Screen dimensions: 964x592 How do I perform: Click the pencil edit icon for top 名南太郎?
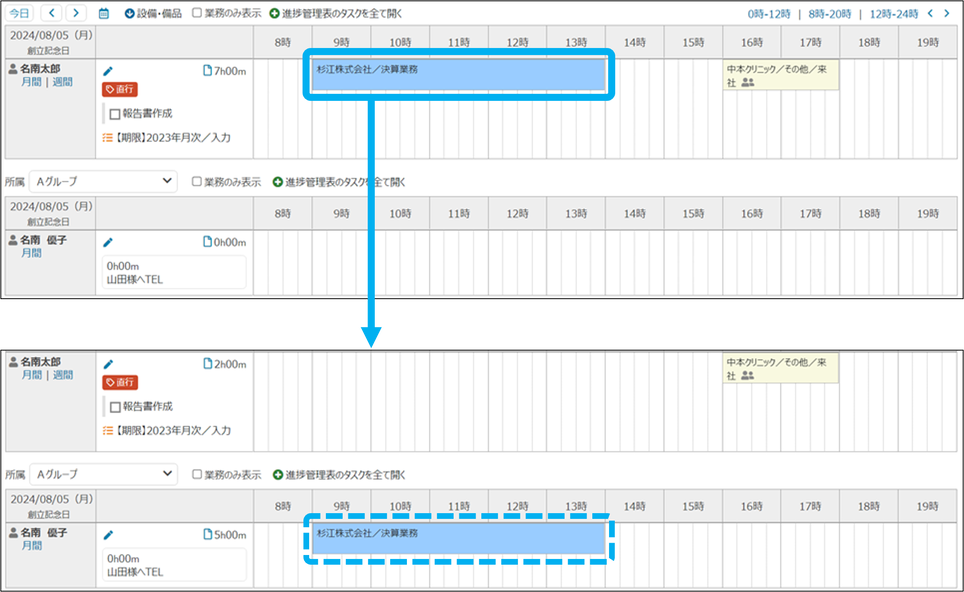[108, 71]
